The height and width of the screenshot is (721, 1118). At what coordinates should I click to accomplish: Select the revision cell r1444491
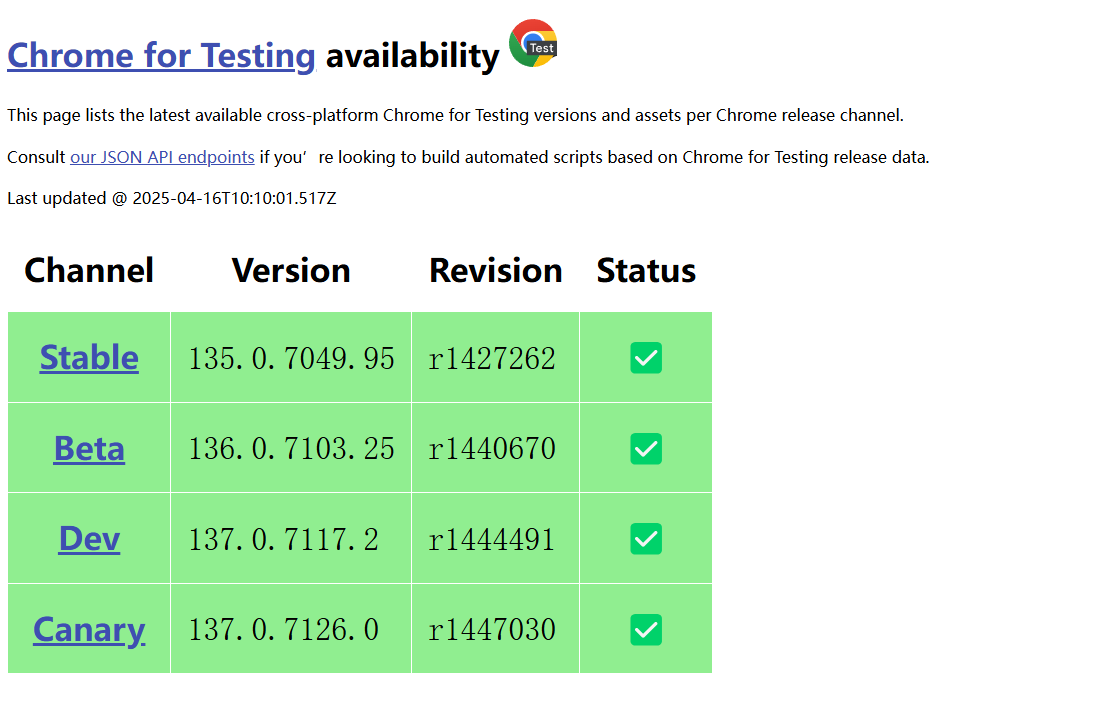[x=496, y=539]
